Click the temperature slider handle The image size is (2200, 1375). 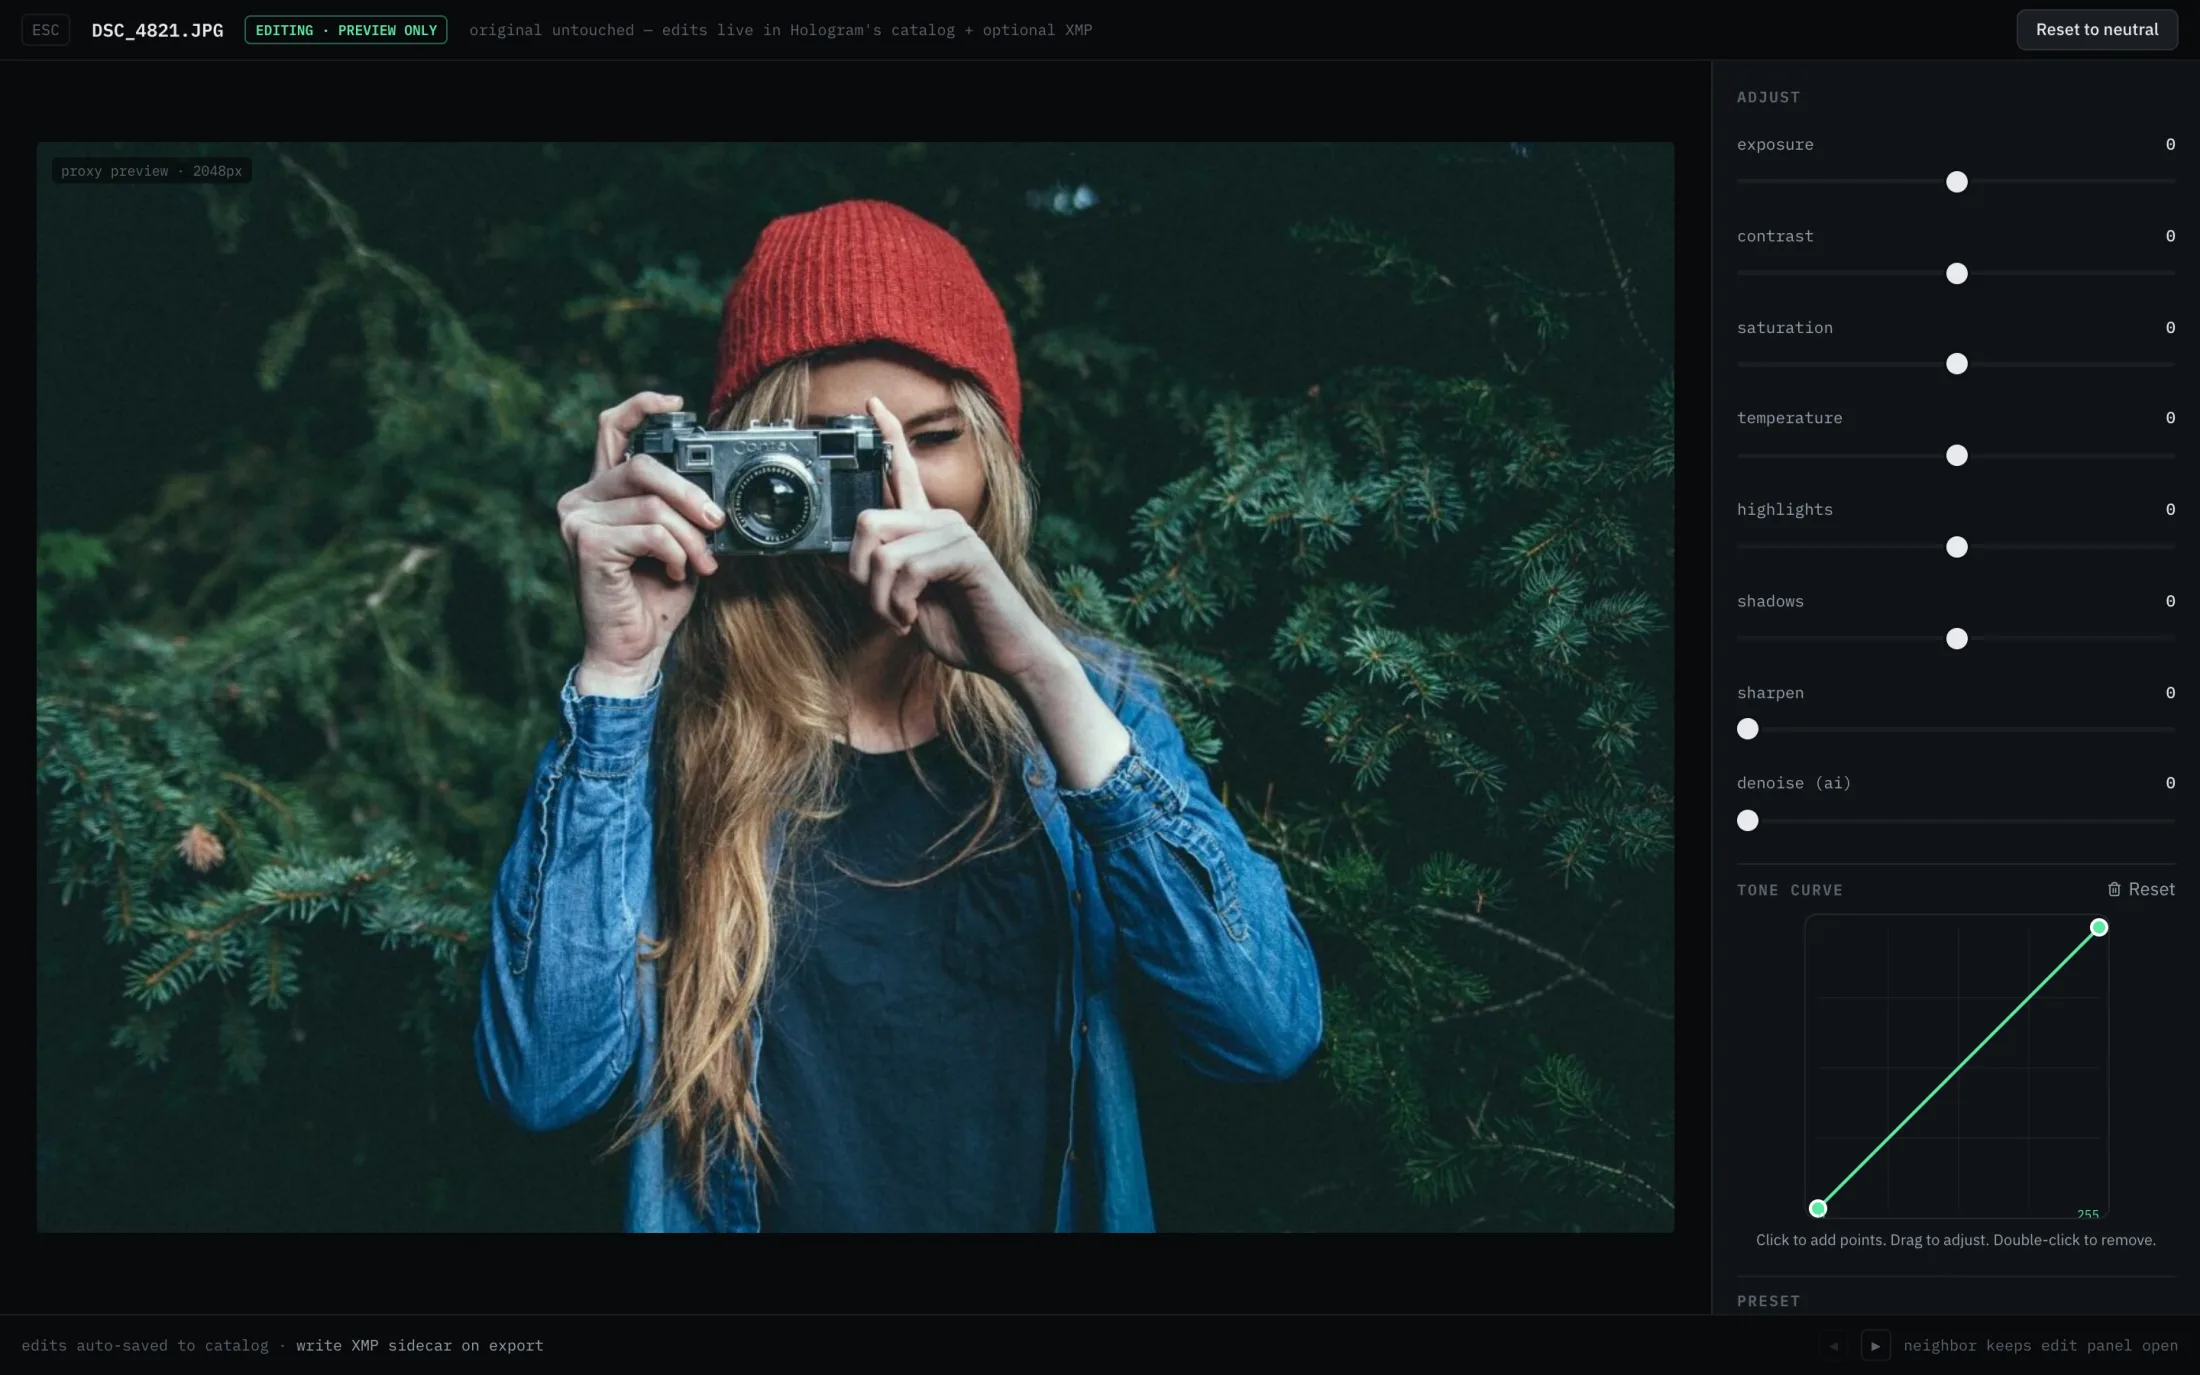(x=1957, y=456)
